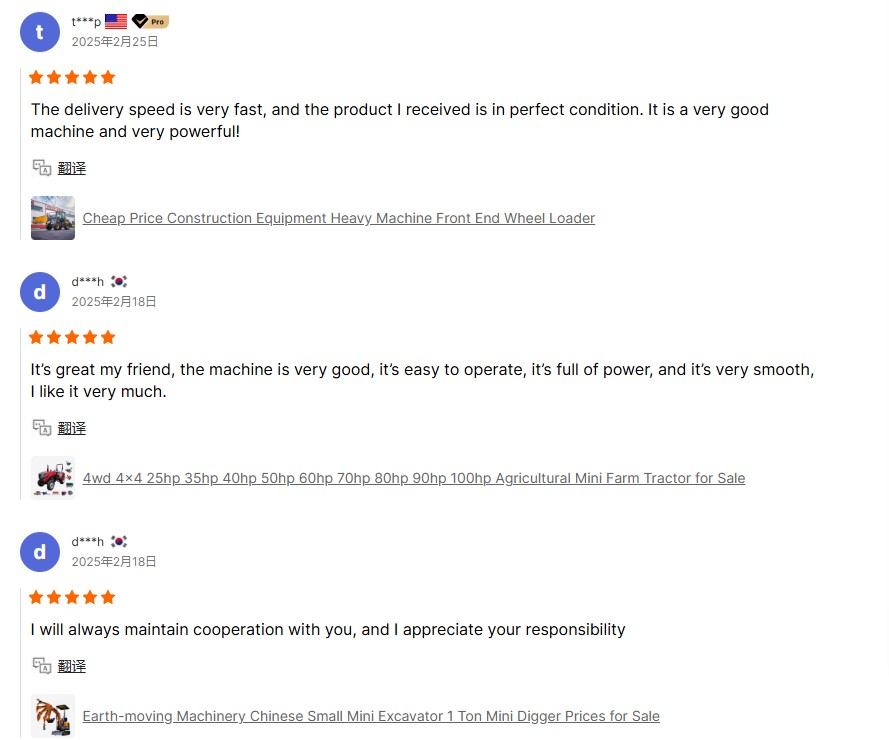This screenshot has width=889, height=740.
Task: Click the wheel loader product thumbnail
Action: (x=53, y=218)
